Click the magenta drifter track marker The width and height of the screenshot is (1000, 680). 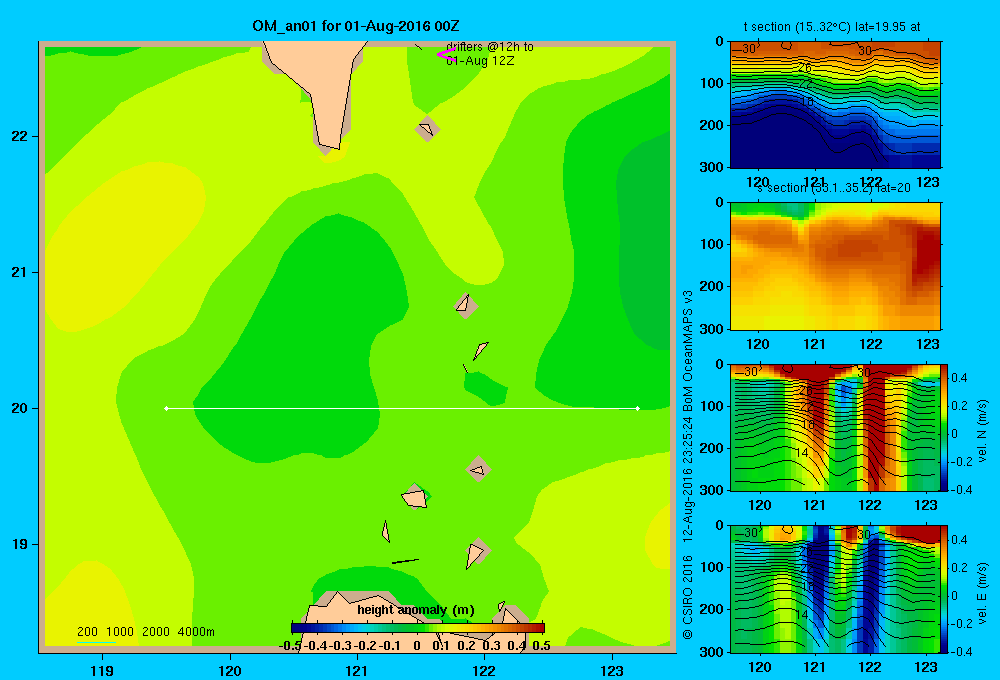click(445, 54)
